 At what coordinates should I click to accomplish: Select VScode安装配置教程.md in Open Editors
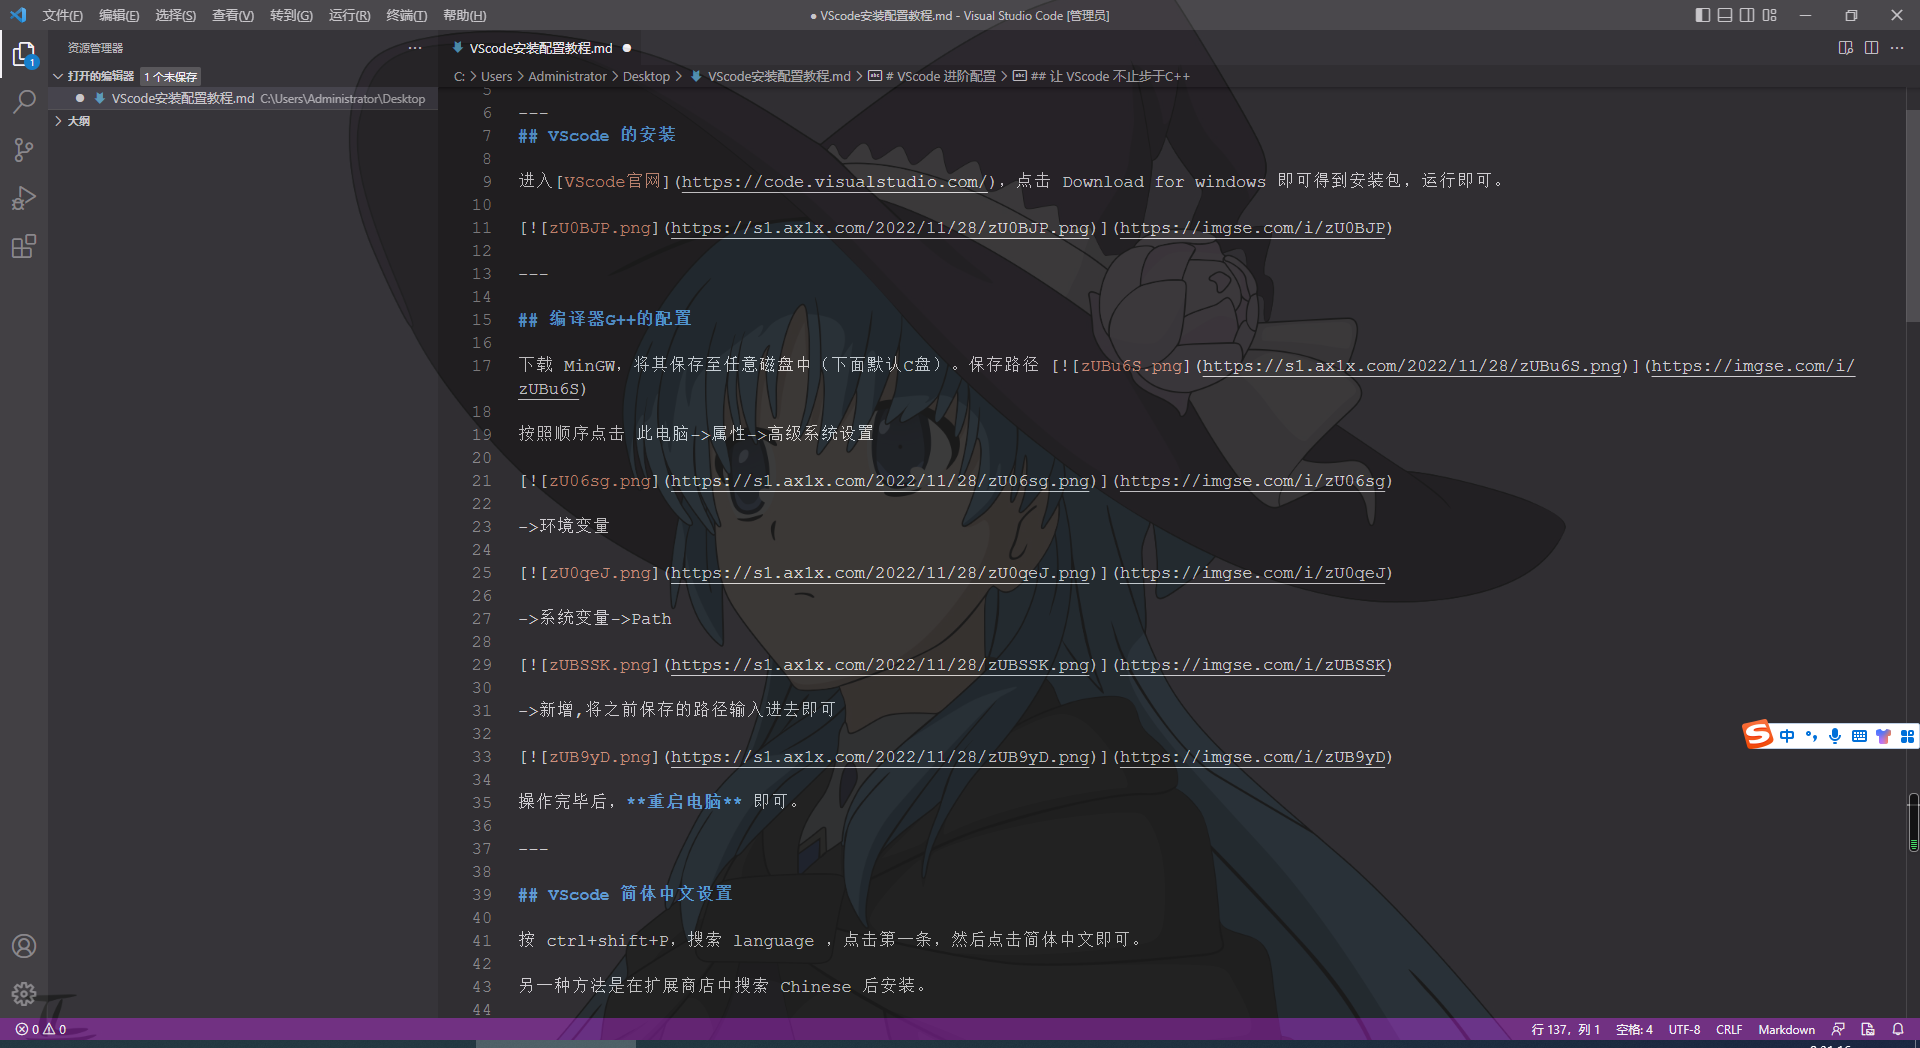pos(245,98)
